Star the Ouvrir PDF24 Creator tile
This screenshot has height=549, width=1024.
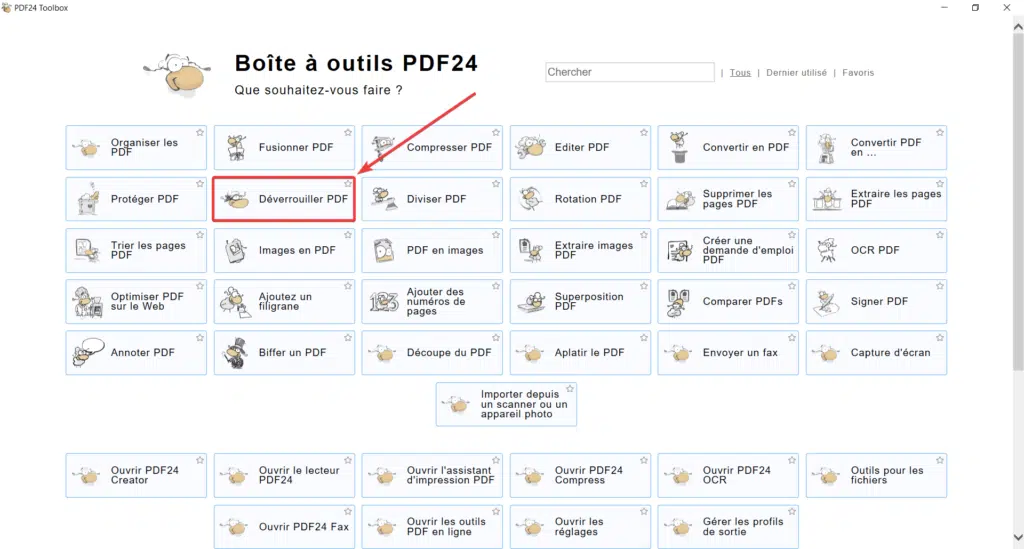pyautogui.click(x=200, y=460)
